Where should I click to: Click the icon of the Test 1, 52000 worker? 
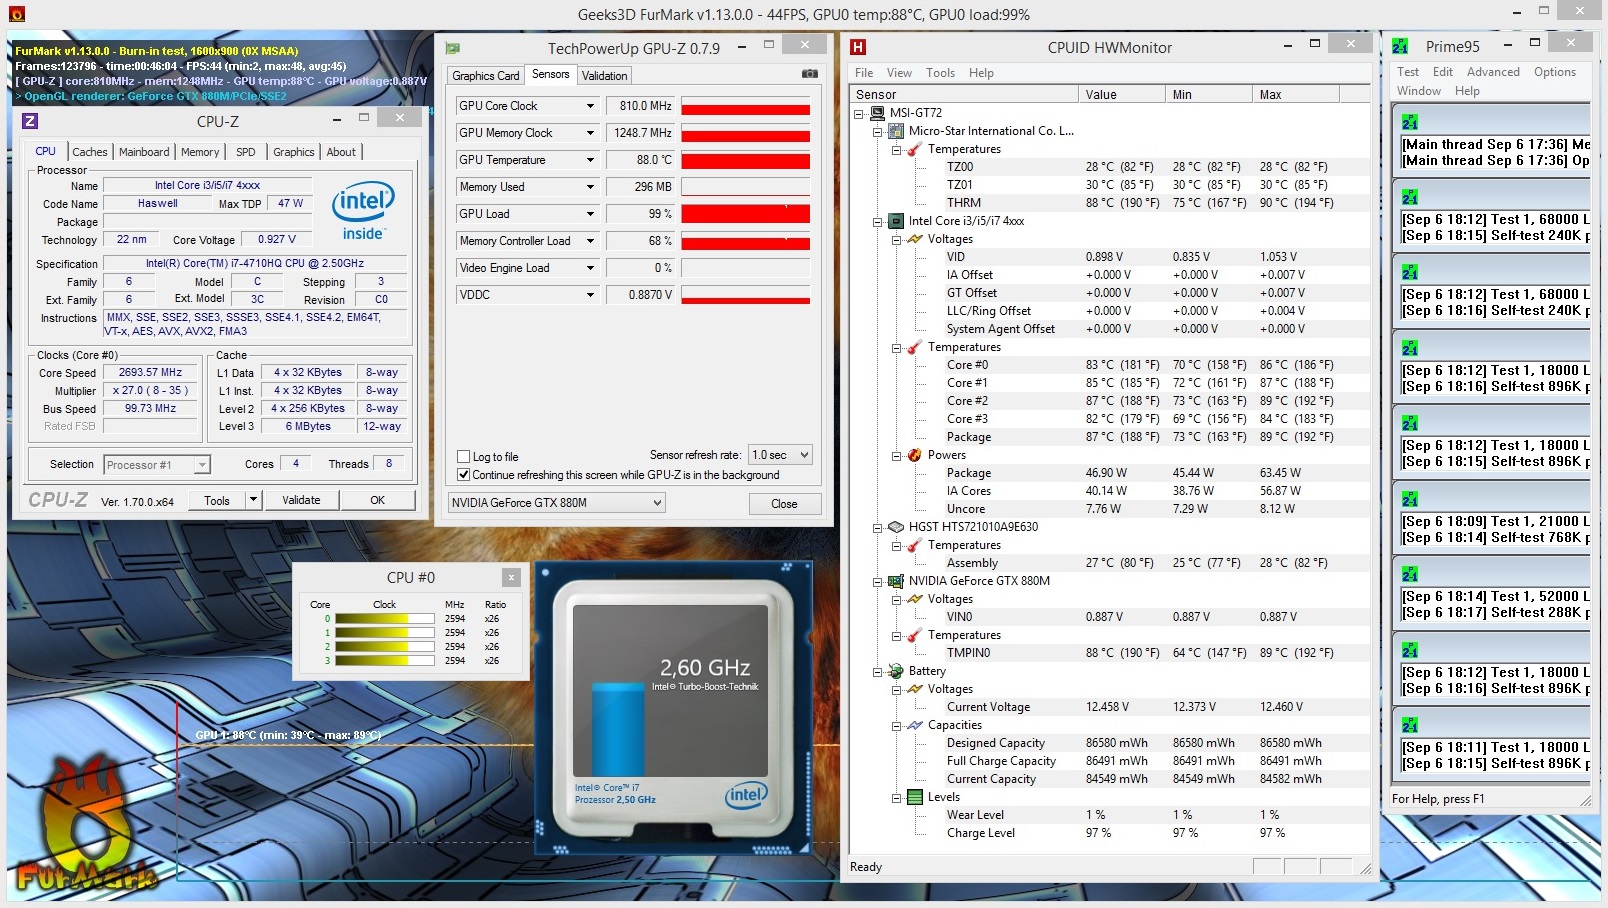coord(1410,574)
